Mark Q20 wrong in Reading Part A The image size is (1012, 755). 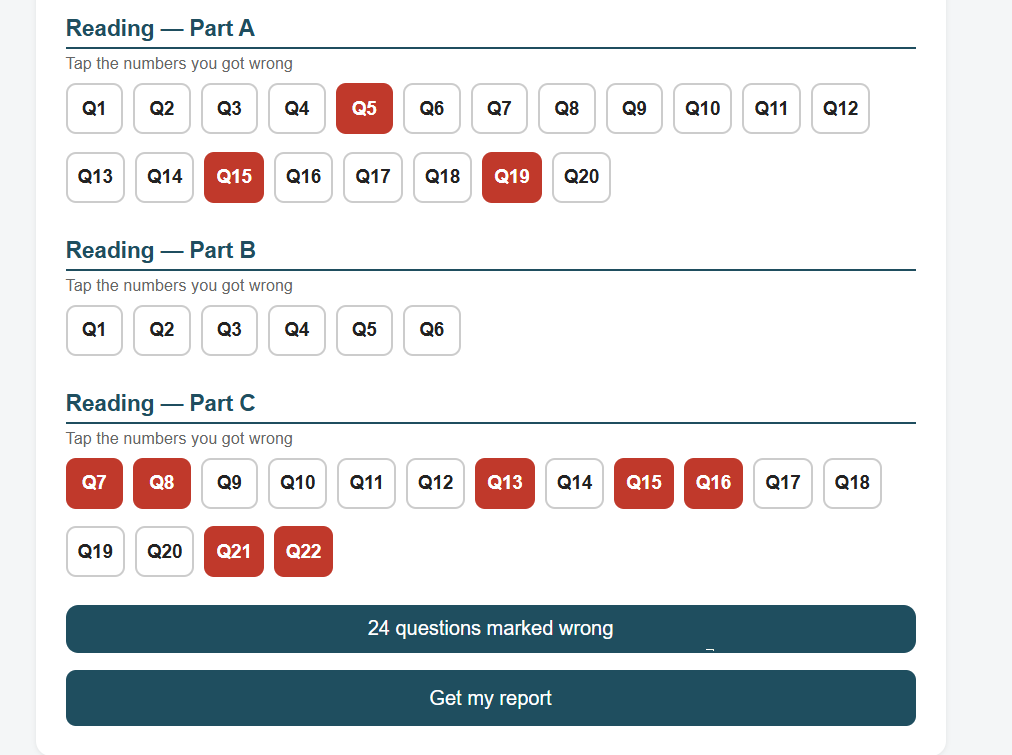(582, 177)
